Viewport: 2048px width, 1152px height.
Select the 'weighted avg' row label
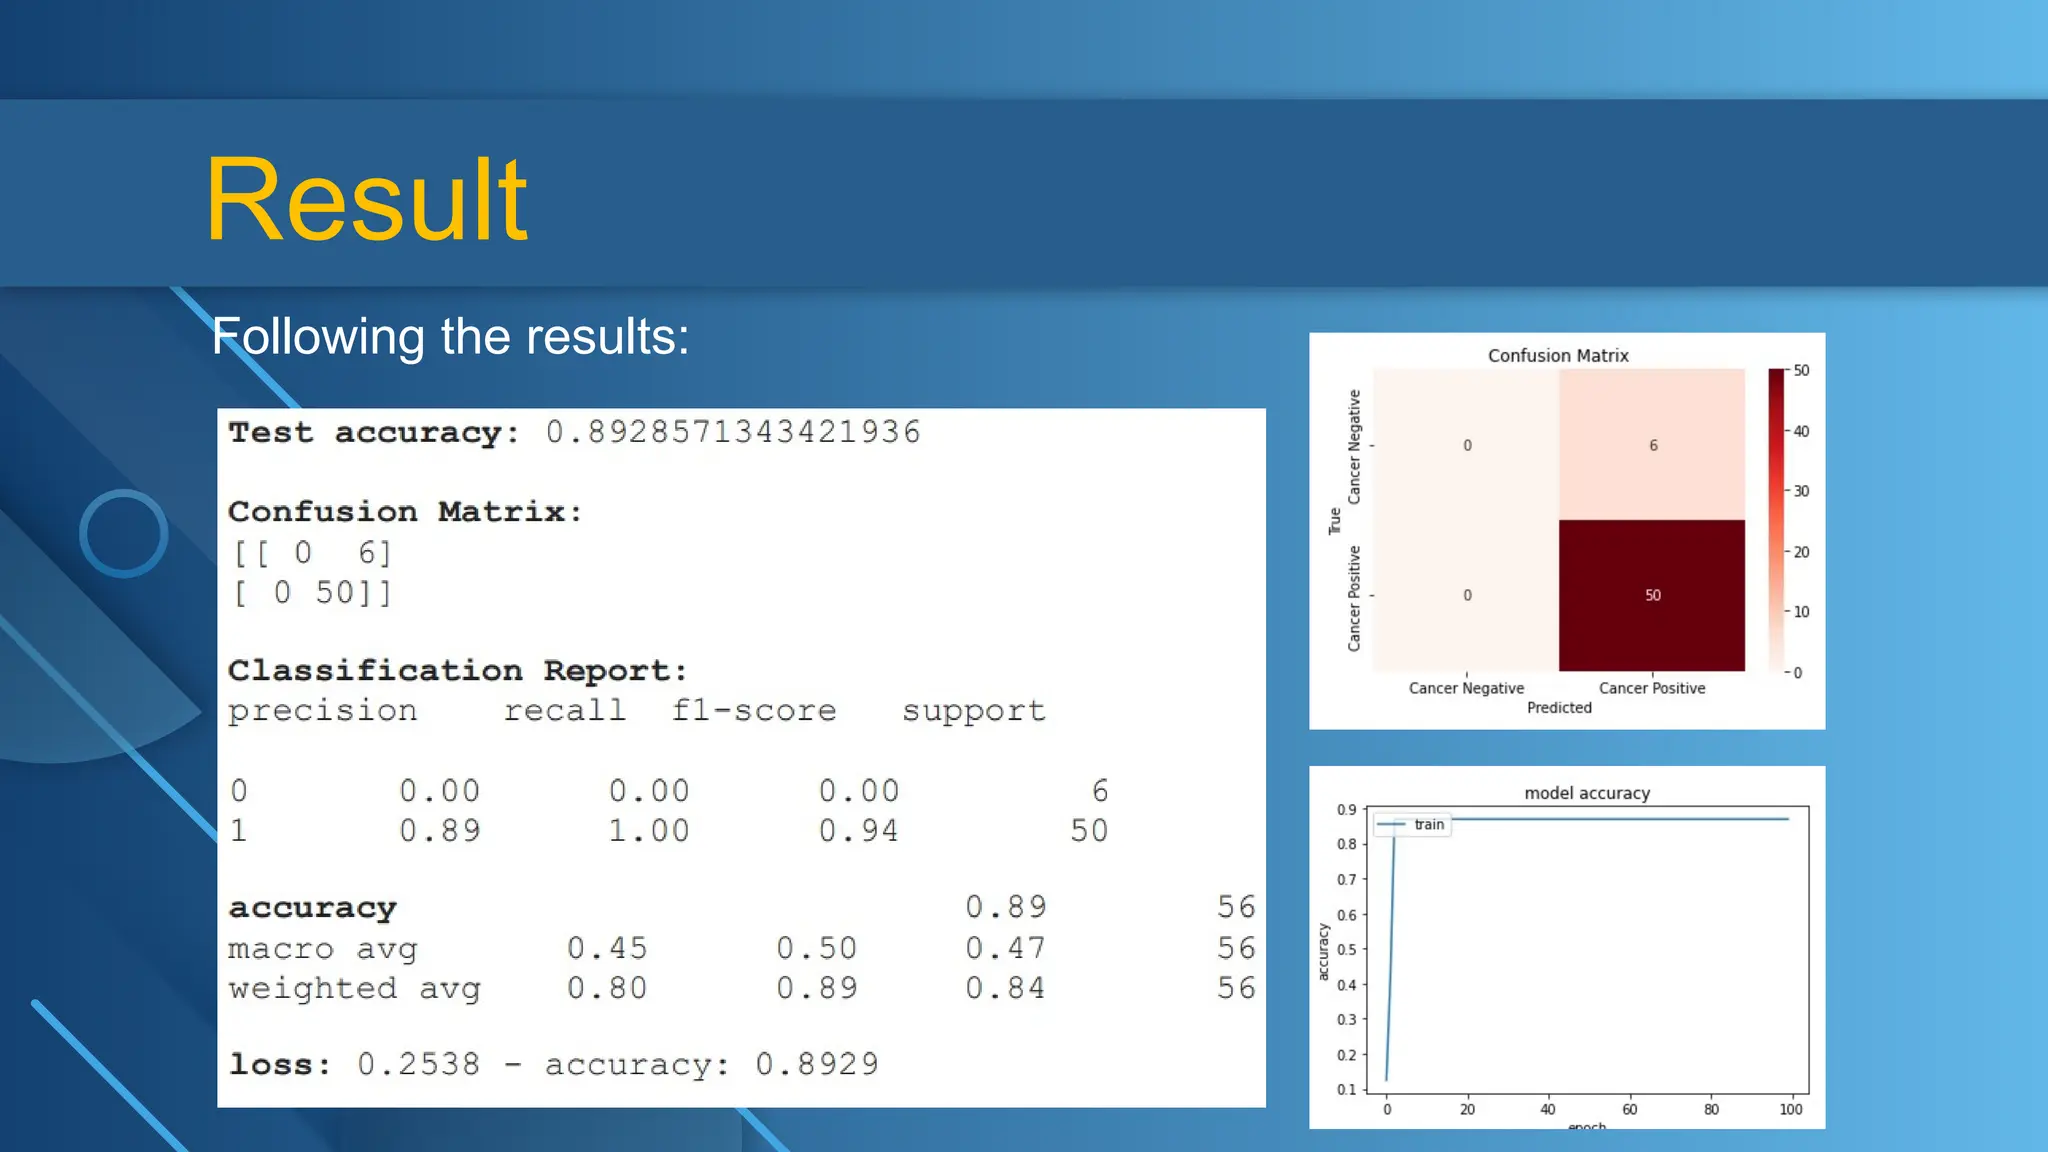[x=354, y=988]
